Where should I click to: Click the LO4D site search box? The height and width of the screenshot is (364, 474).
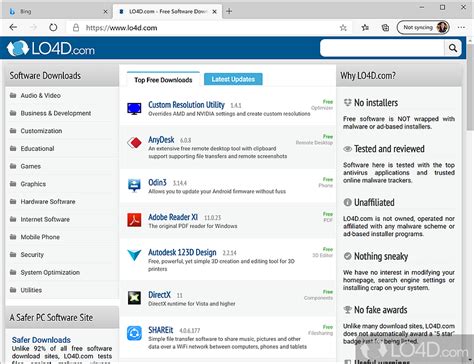point(382,48)
